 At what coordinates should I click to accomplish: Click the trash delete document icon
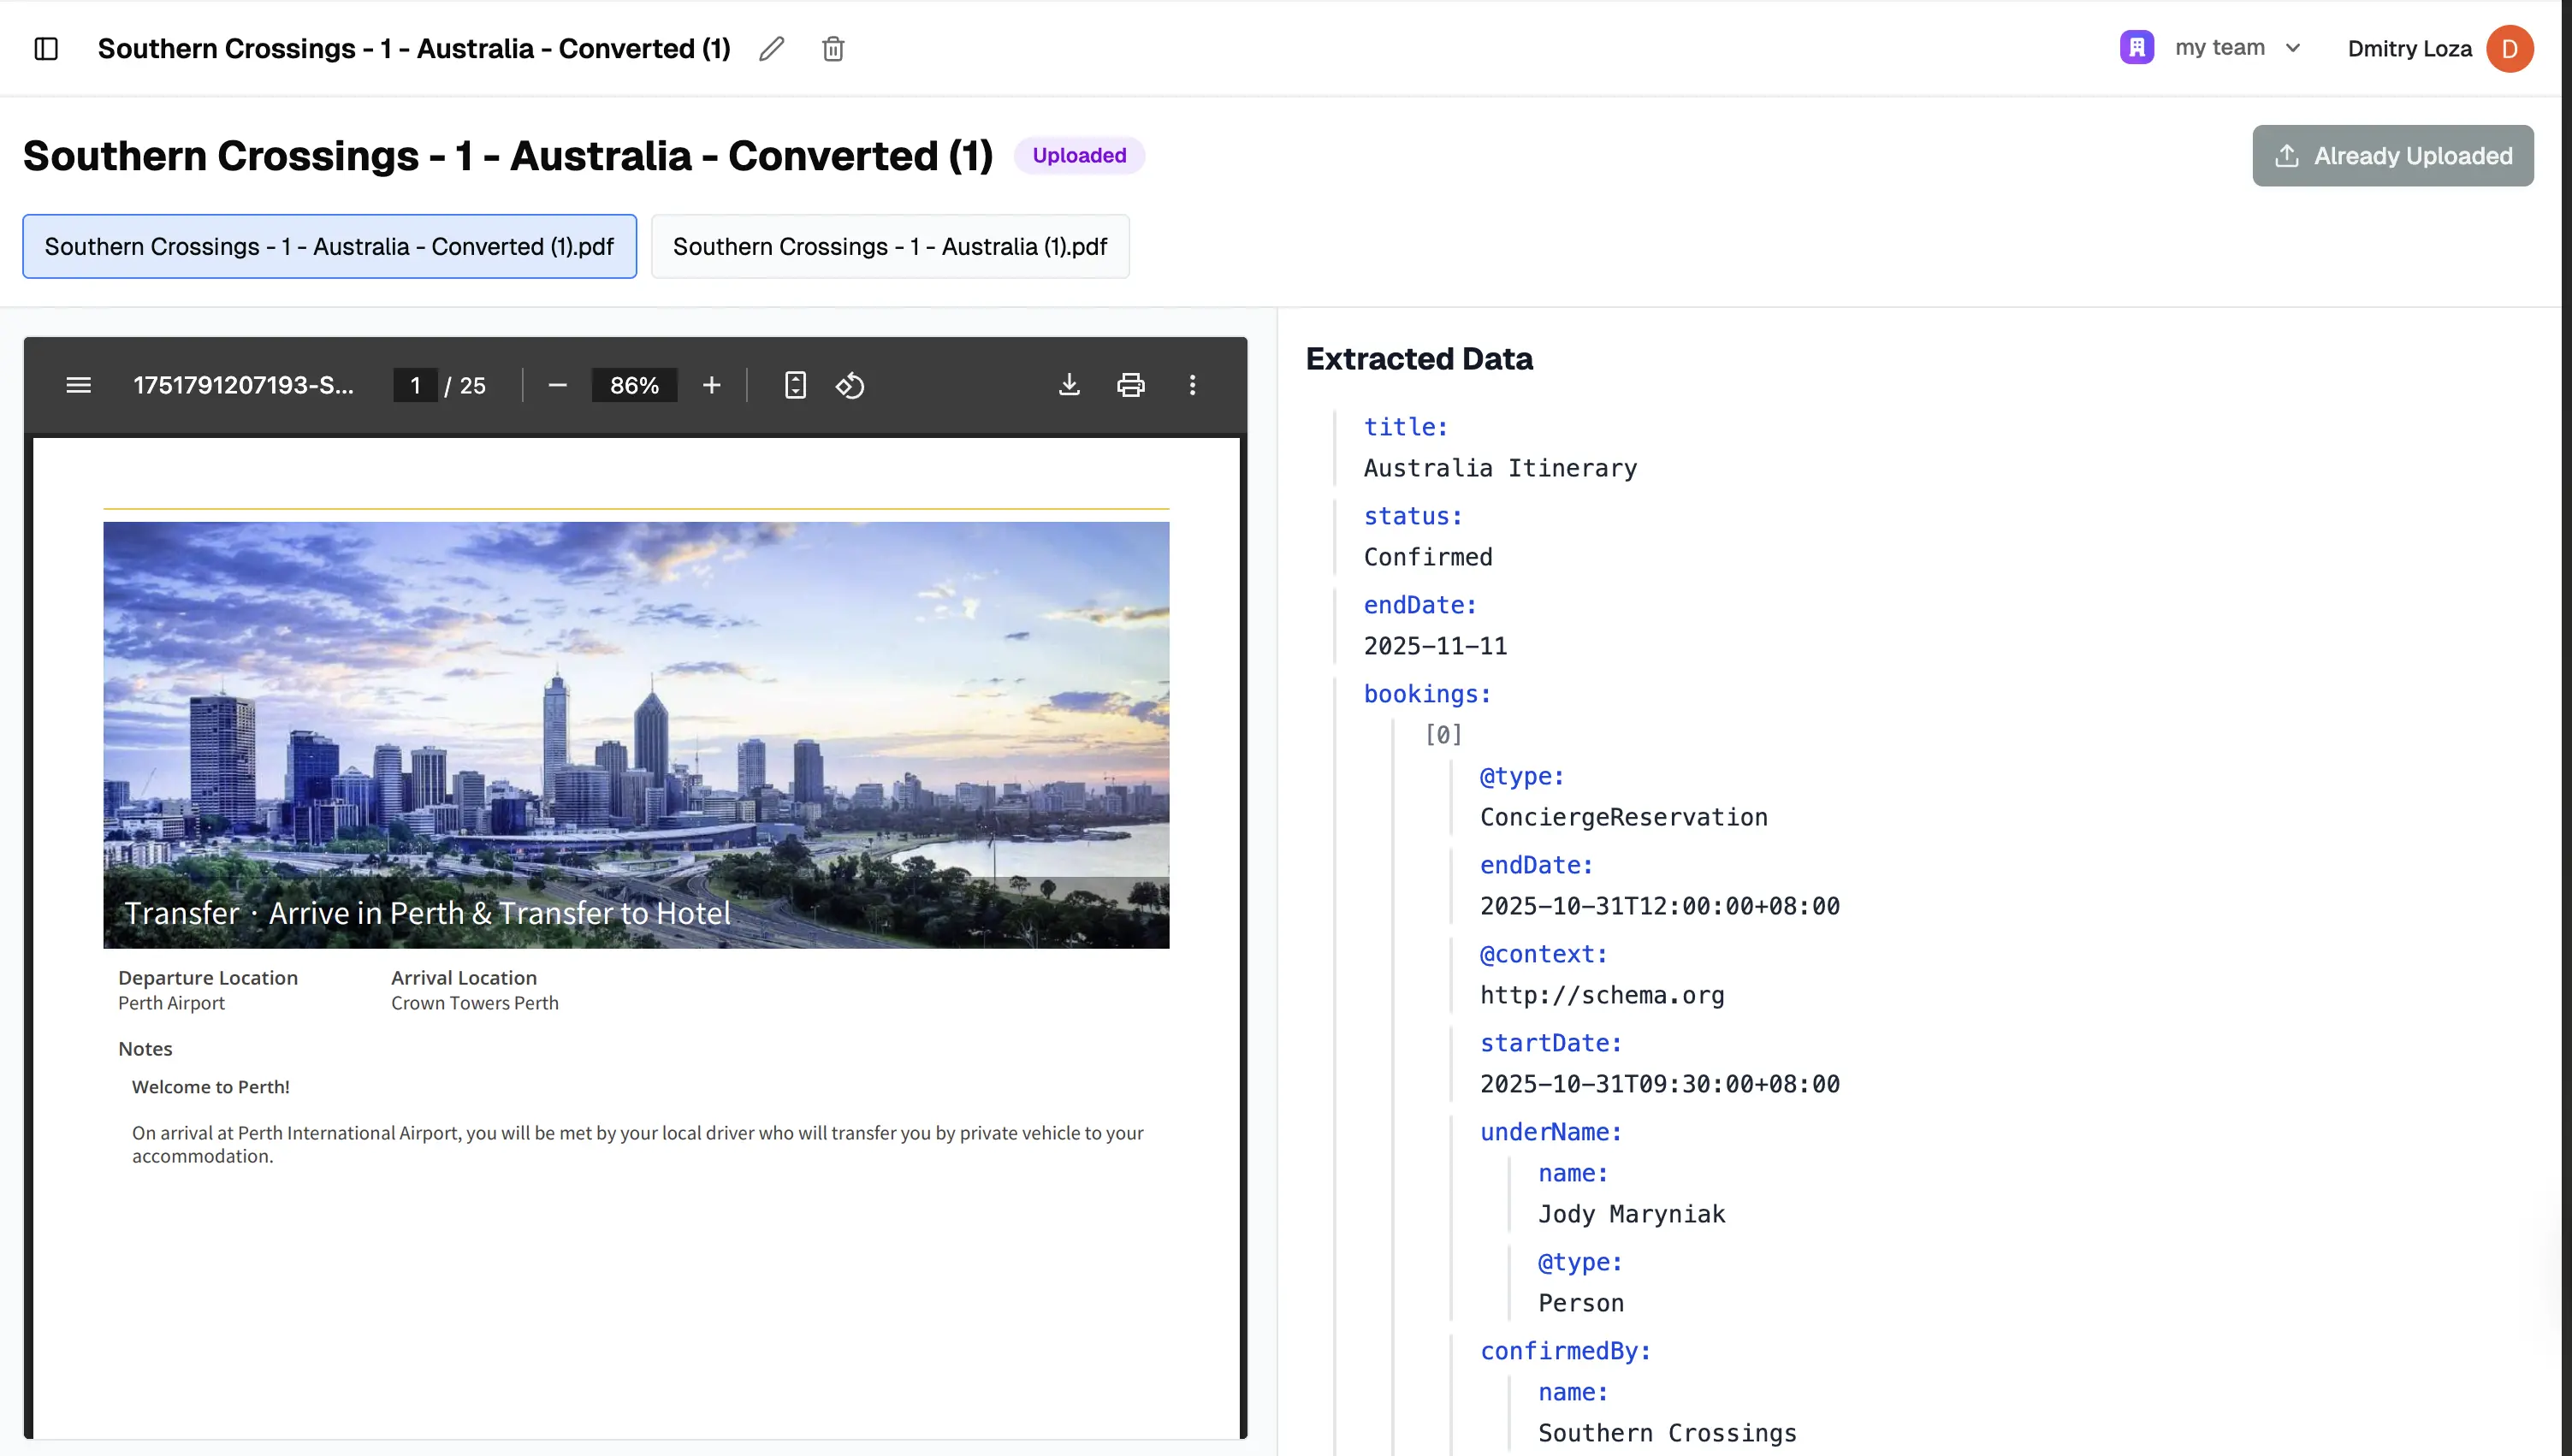point(833,48)
